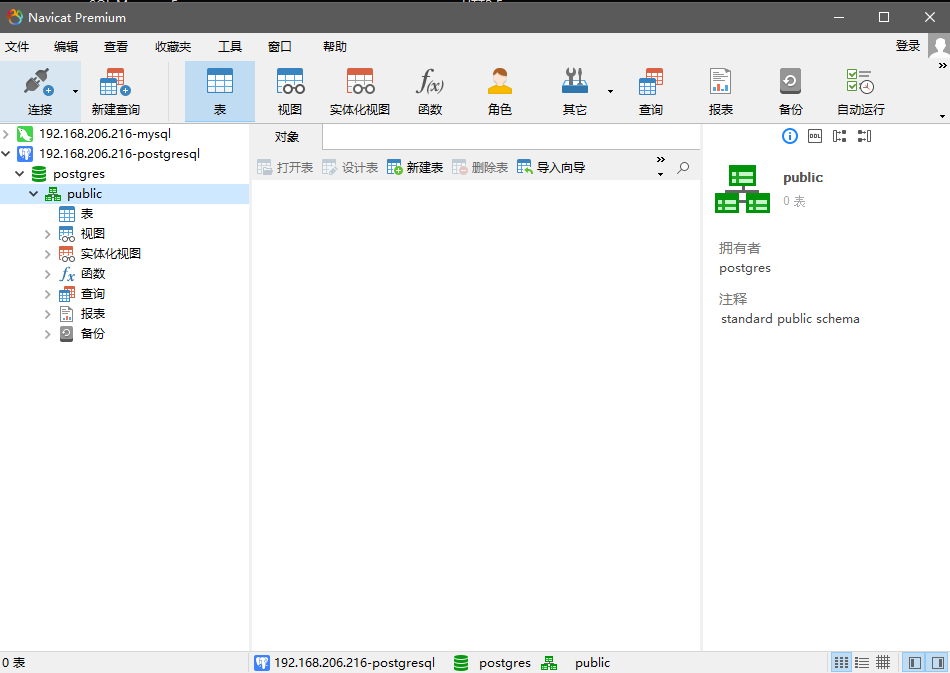Switch to icon grid view in status bar
Viewport: 950px width, 673px height.
click(x=841, y=663)
